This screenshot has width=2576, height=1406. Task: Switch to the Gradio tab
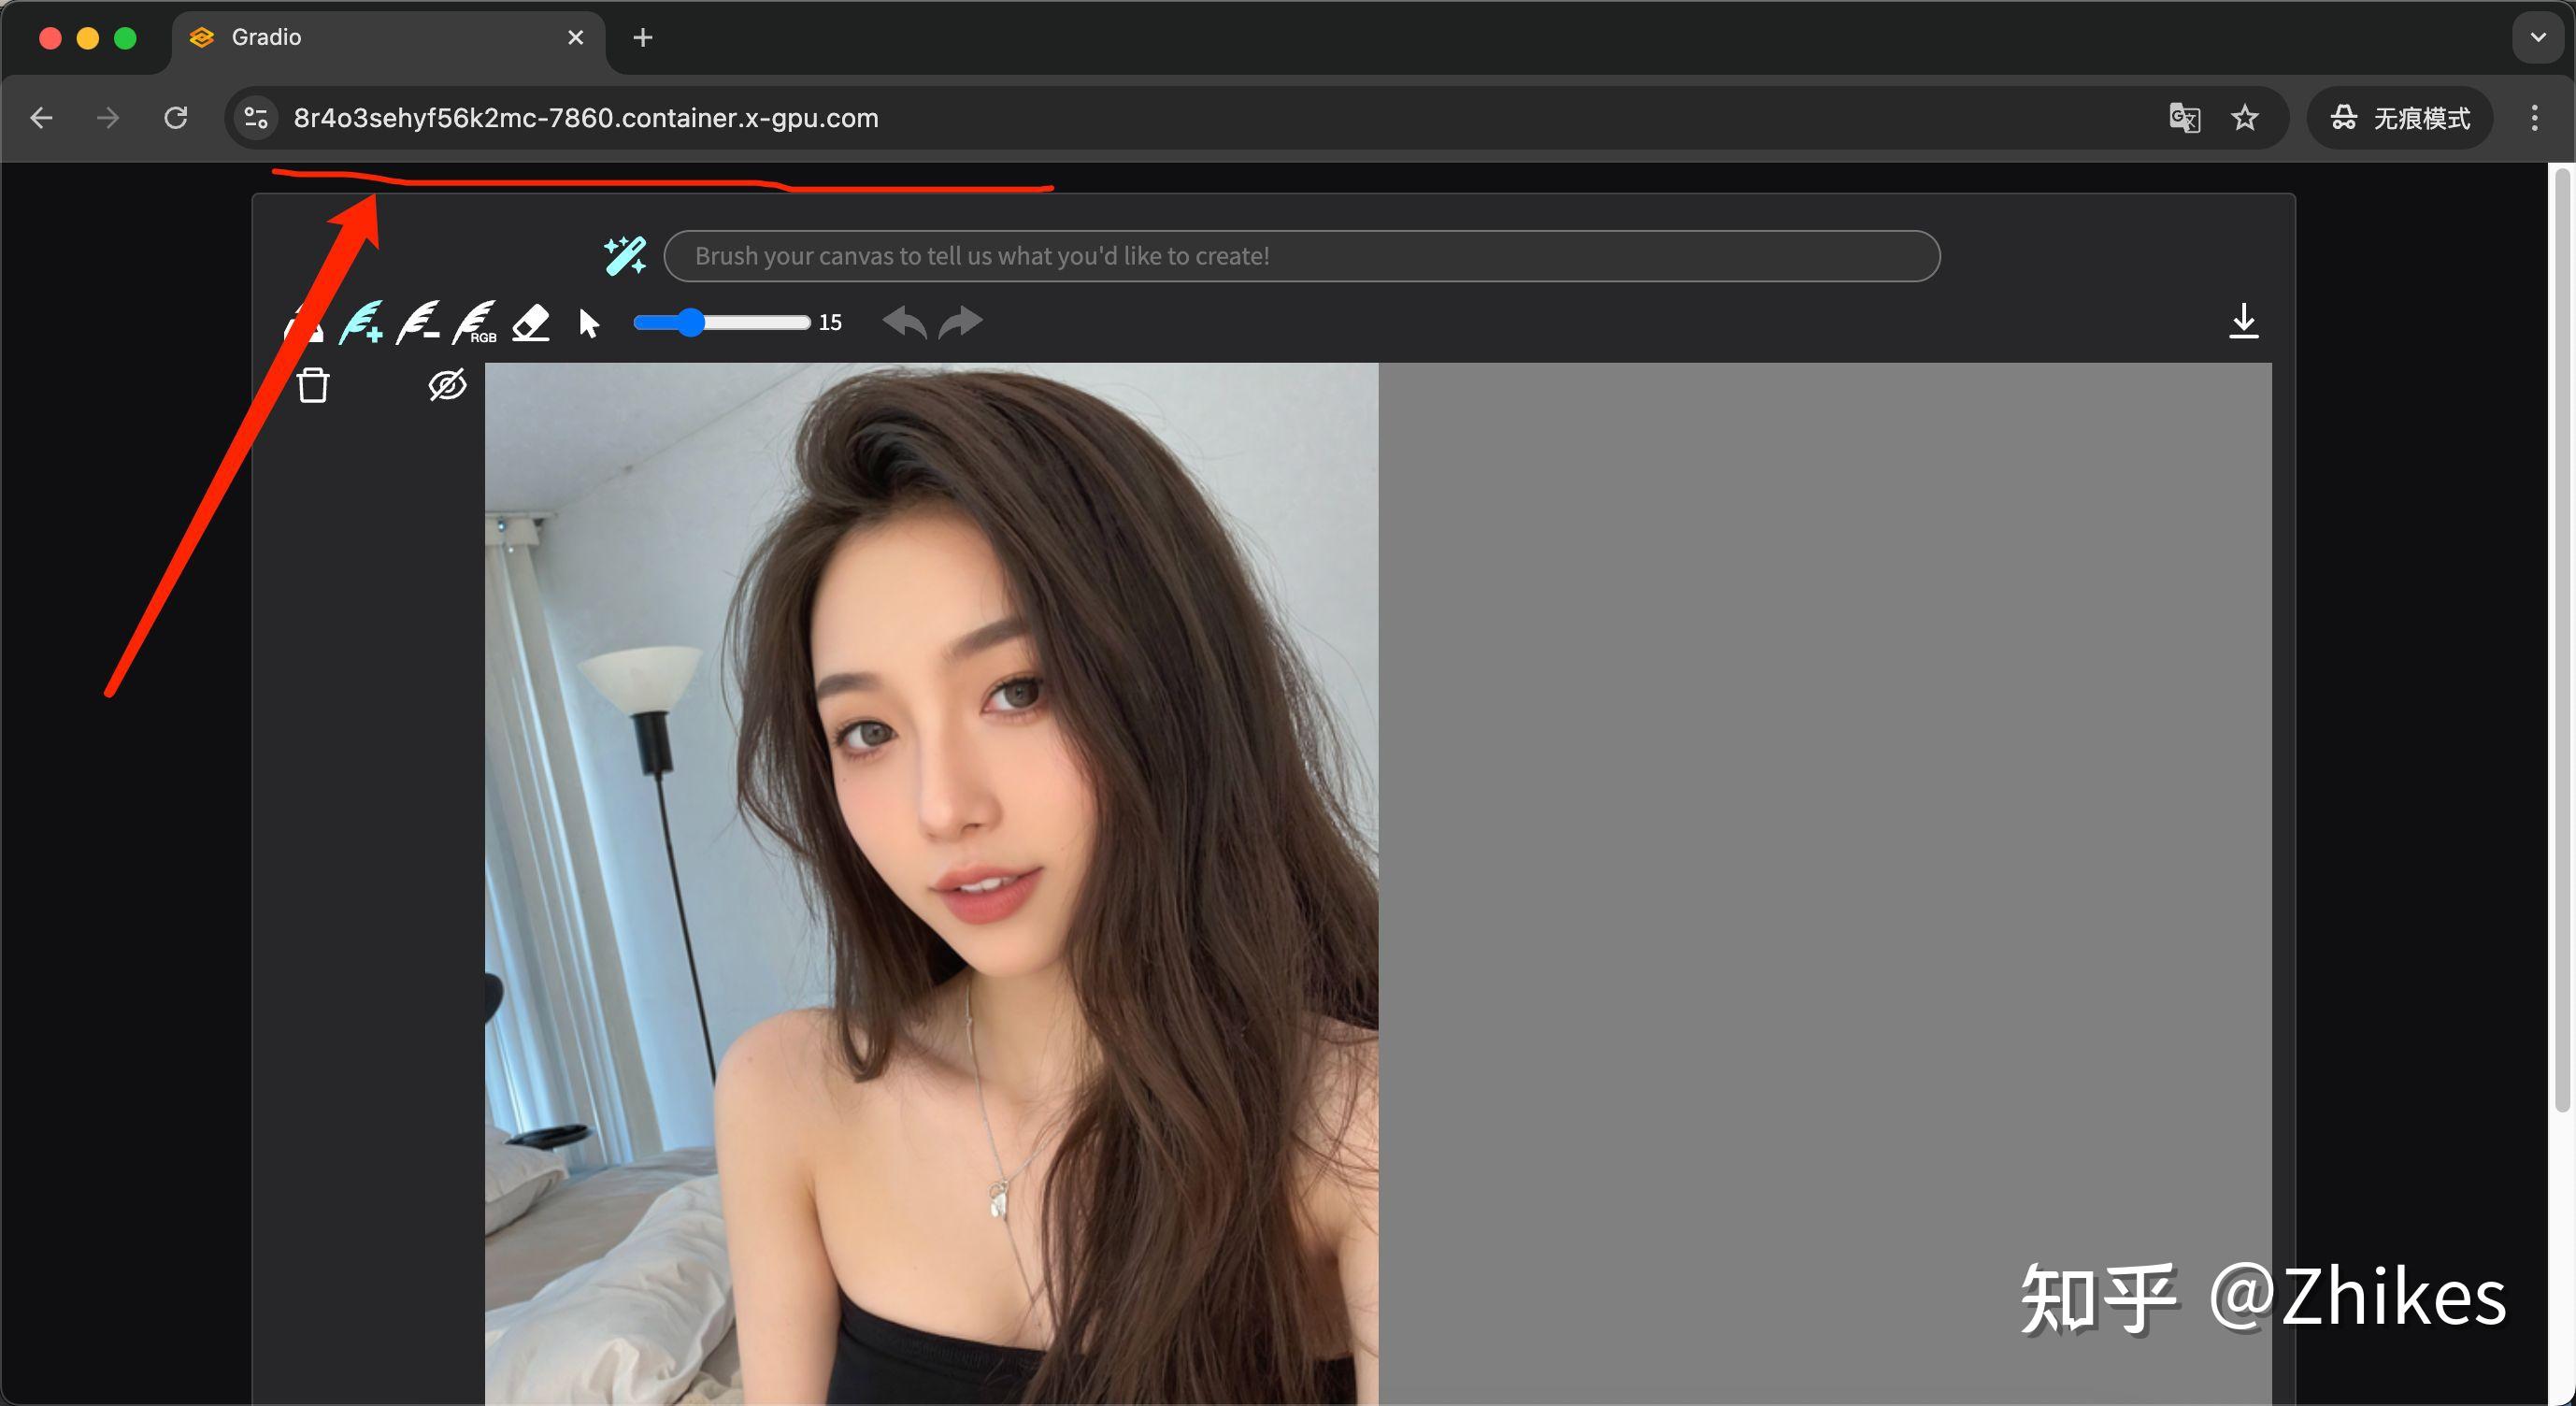(x=388, y=38)
